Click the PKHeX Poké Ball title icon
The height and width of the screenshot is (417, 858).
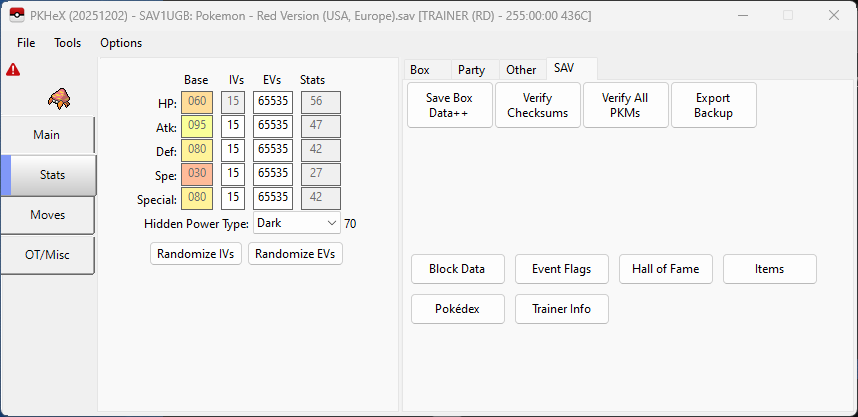15,16
